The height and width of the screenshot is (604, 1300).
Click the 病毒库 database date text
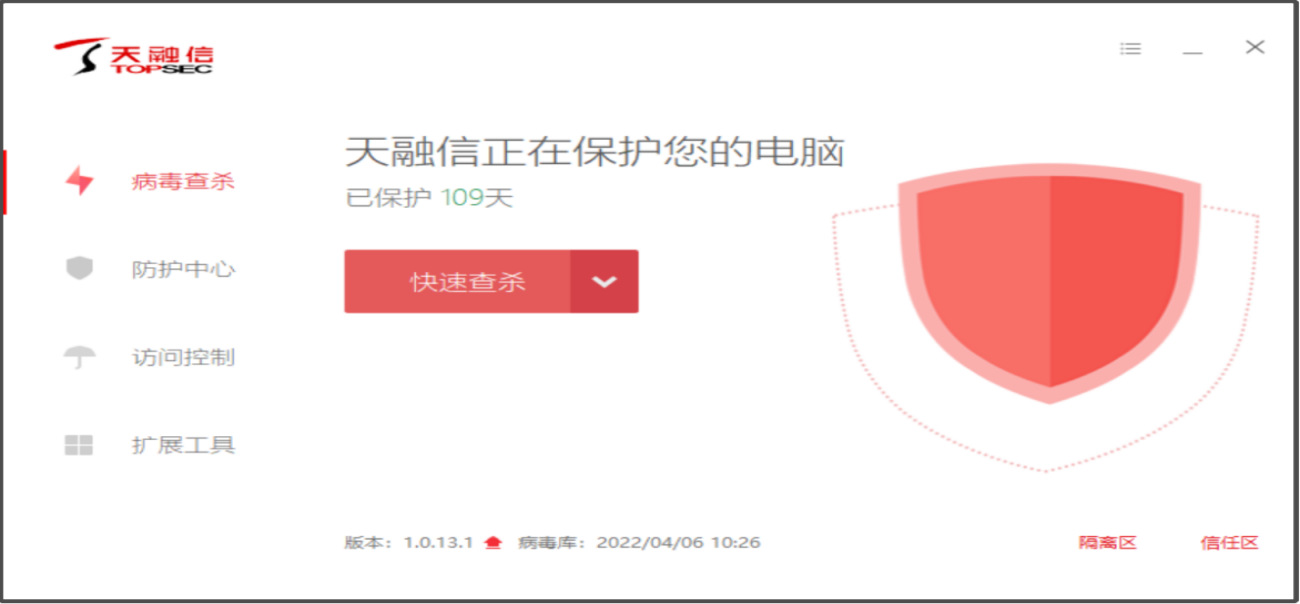(639, 543)
